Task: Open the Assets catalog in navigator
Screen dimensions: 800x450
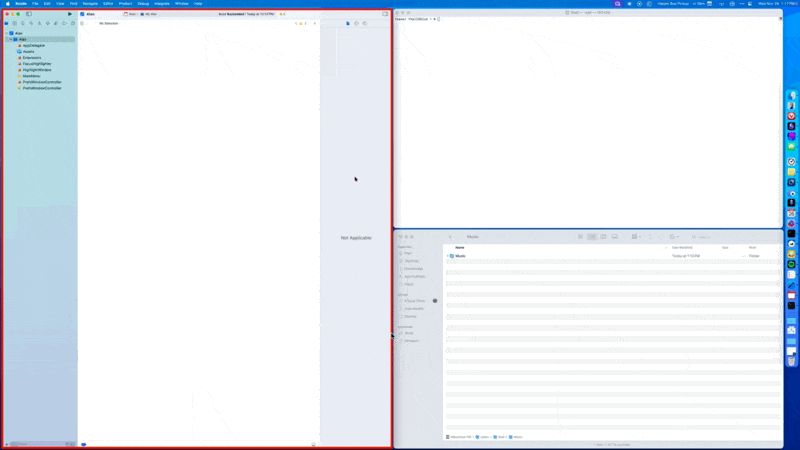Action: [28, 52]
